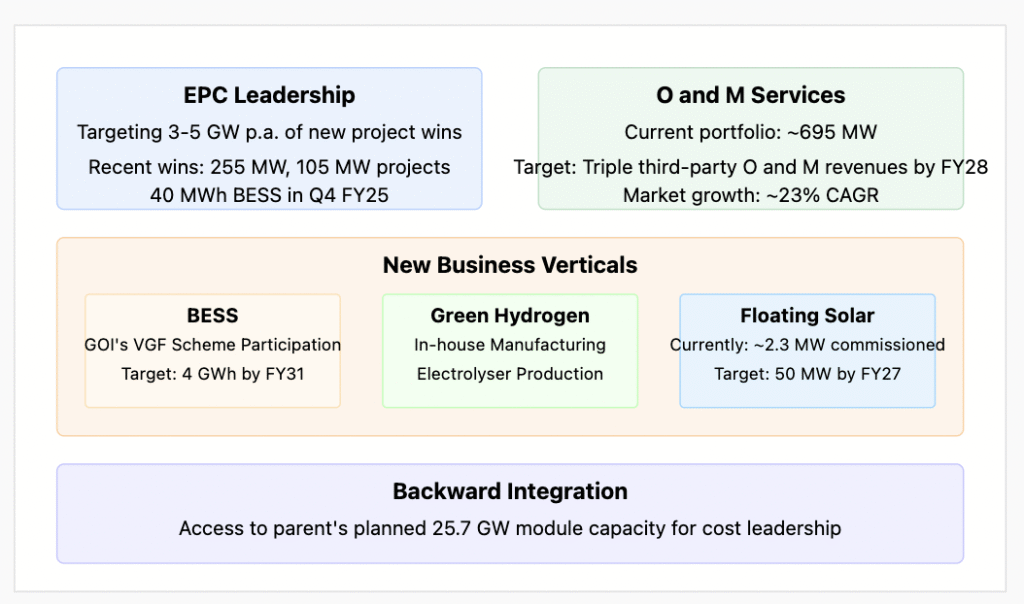Image resolution: width=1024 pixels, height=604 pixels.
Task: Select 'Market growth: ~23% CAGR' text
Action: coord(750,195)
